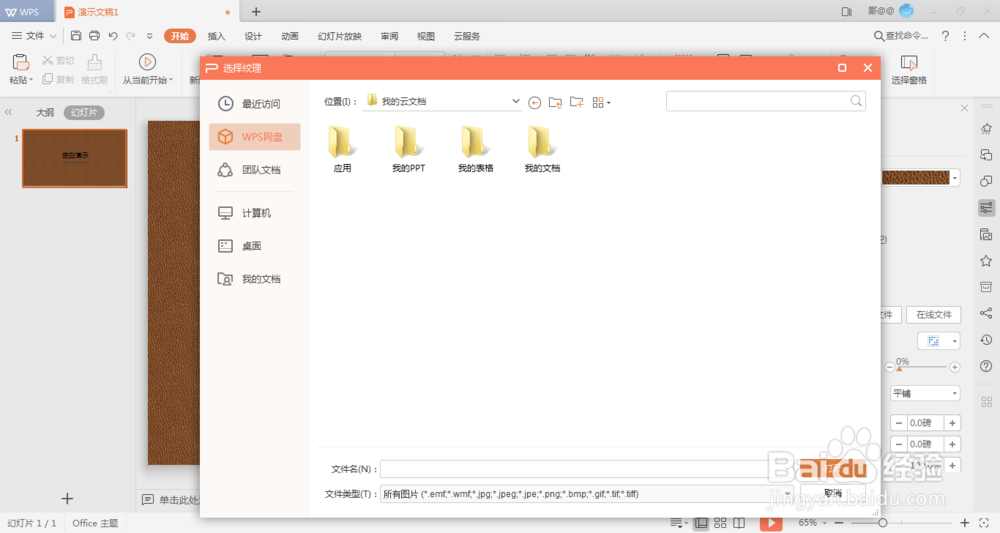1000x533 pixels.
Task: Click the print icon
Action: [x=94, y=36]
